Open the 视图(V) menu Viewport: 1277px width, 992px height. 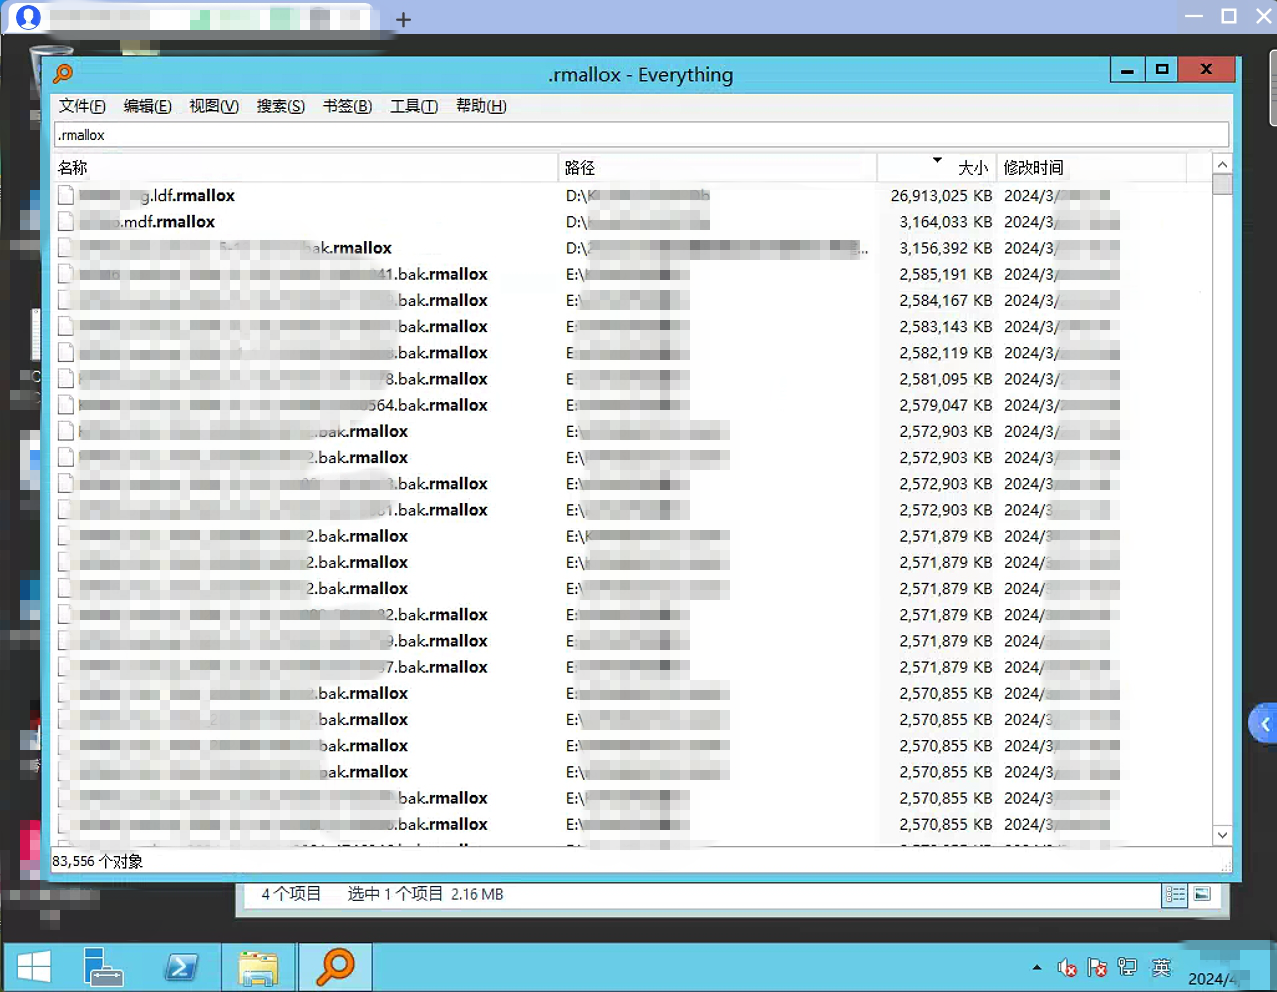[214, 106]
